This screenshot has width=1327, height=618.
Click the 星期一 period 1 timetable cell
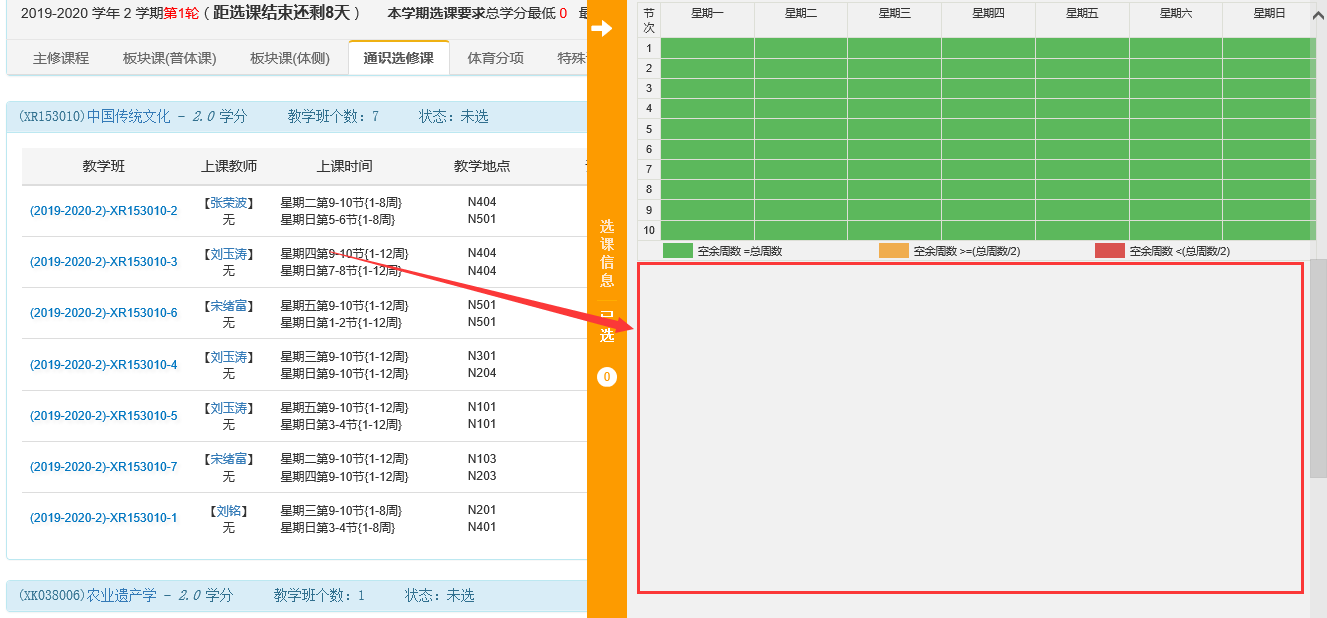707,48
